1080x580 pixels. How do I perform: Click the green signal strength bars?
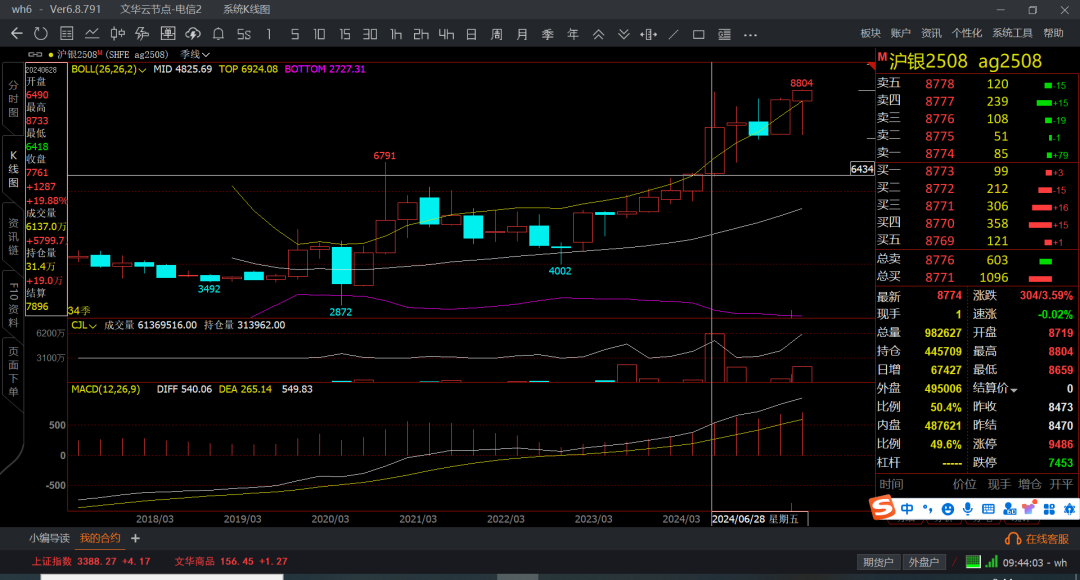click(991, 562)
